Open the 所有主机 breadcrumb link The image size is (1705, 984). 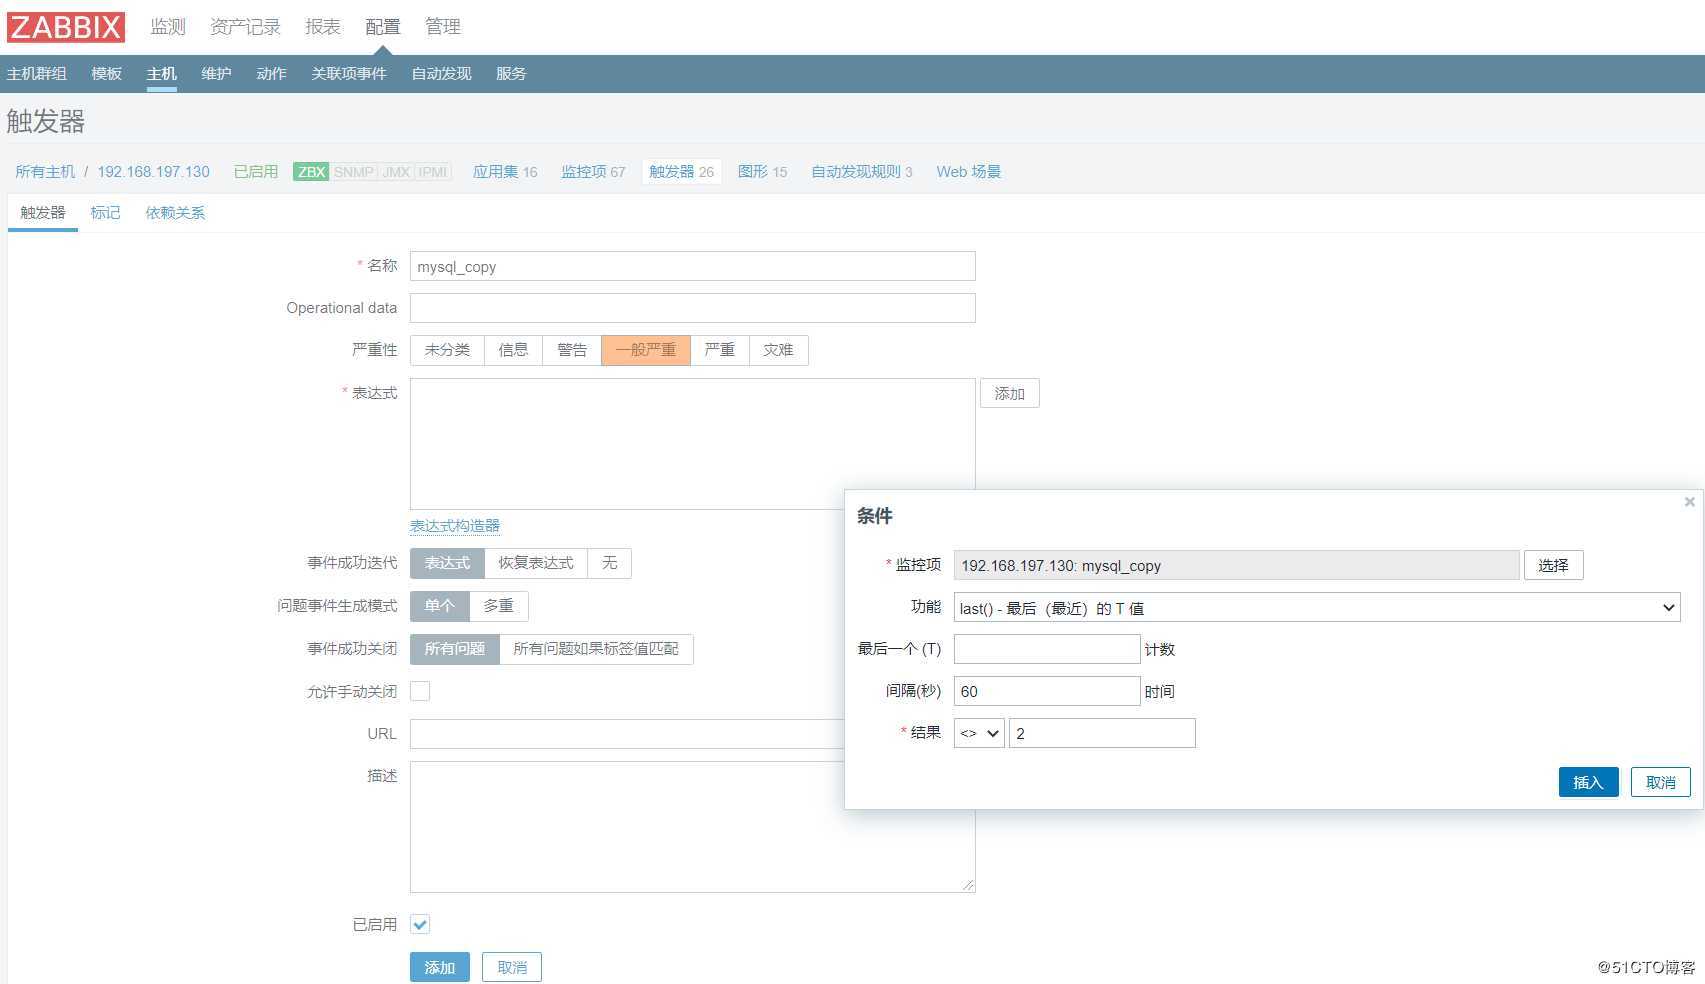(x=45, y=172)
